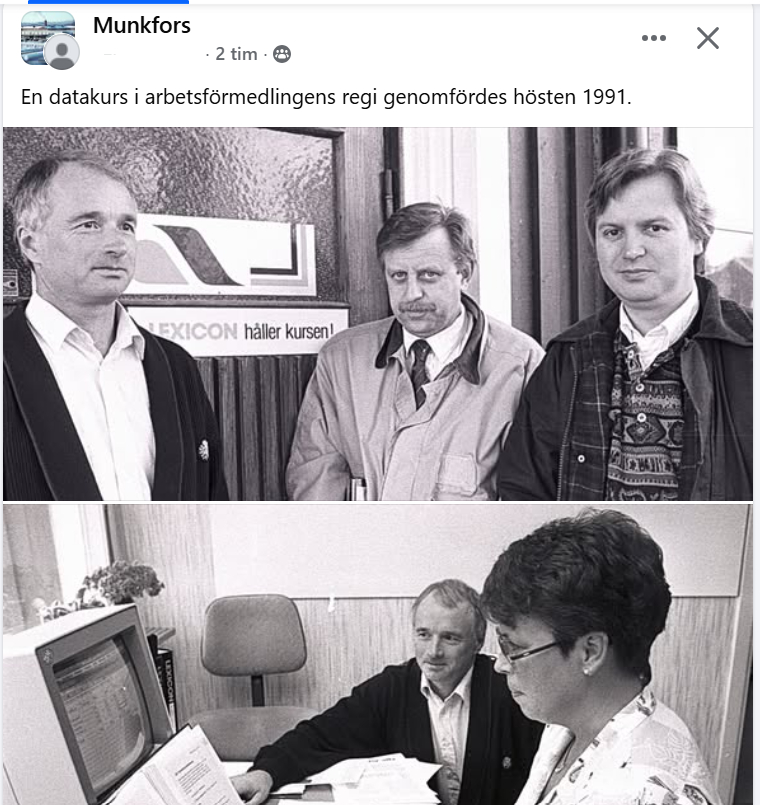Click the caption text about datakurs 1991
This screenshot has height=805, width=760.
click(x=326, y=97)
